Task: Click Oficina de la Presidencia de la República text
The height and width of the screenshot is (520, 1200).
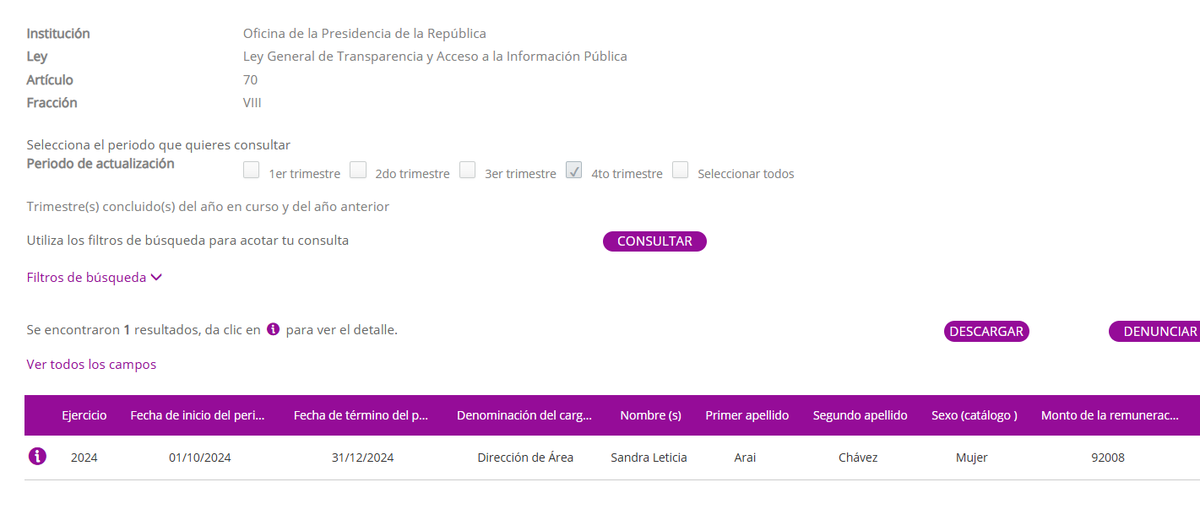Action: [x=365, y=34]
